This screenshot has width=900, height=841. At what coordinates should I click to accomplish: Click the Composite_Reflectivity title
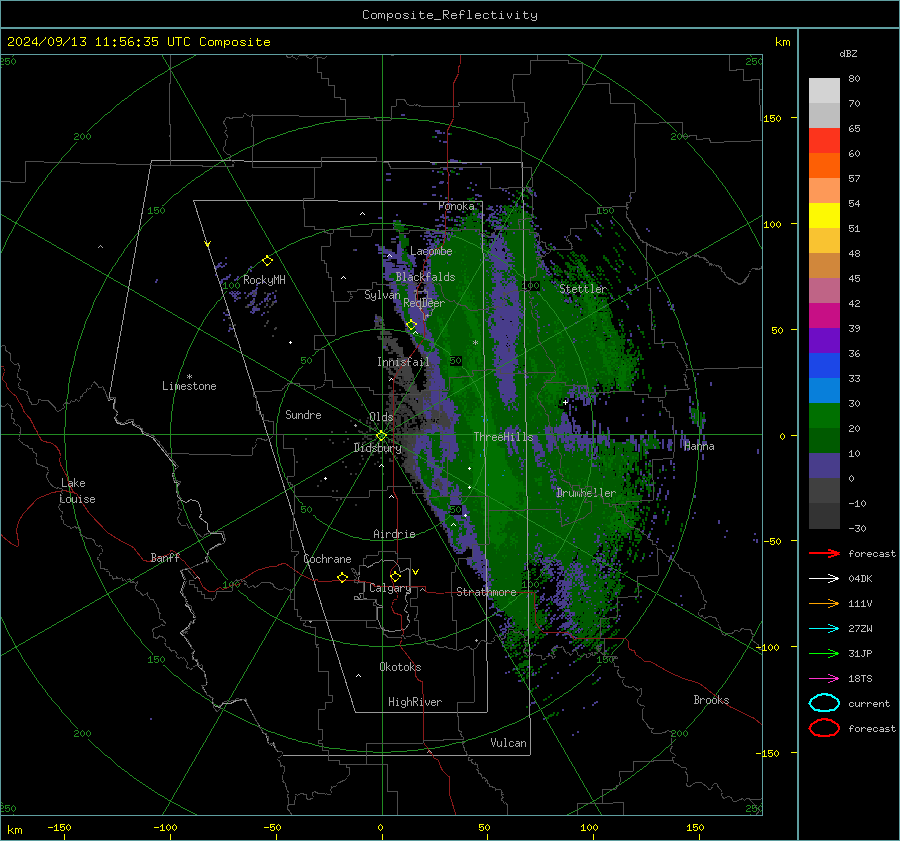(x=450, y=15)
